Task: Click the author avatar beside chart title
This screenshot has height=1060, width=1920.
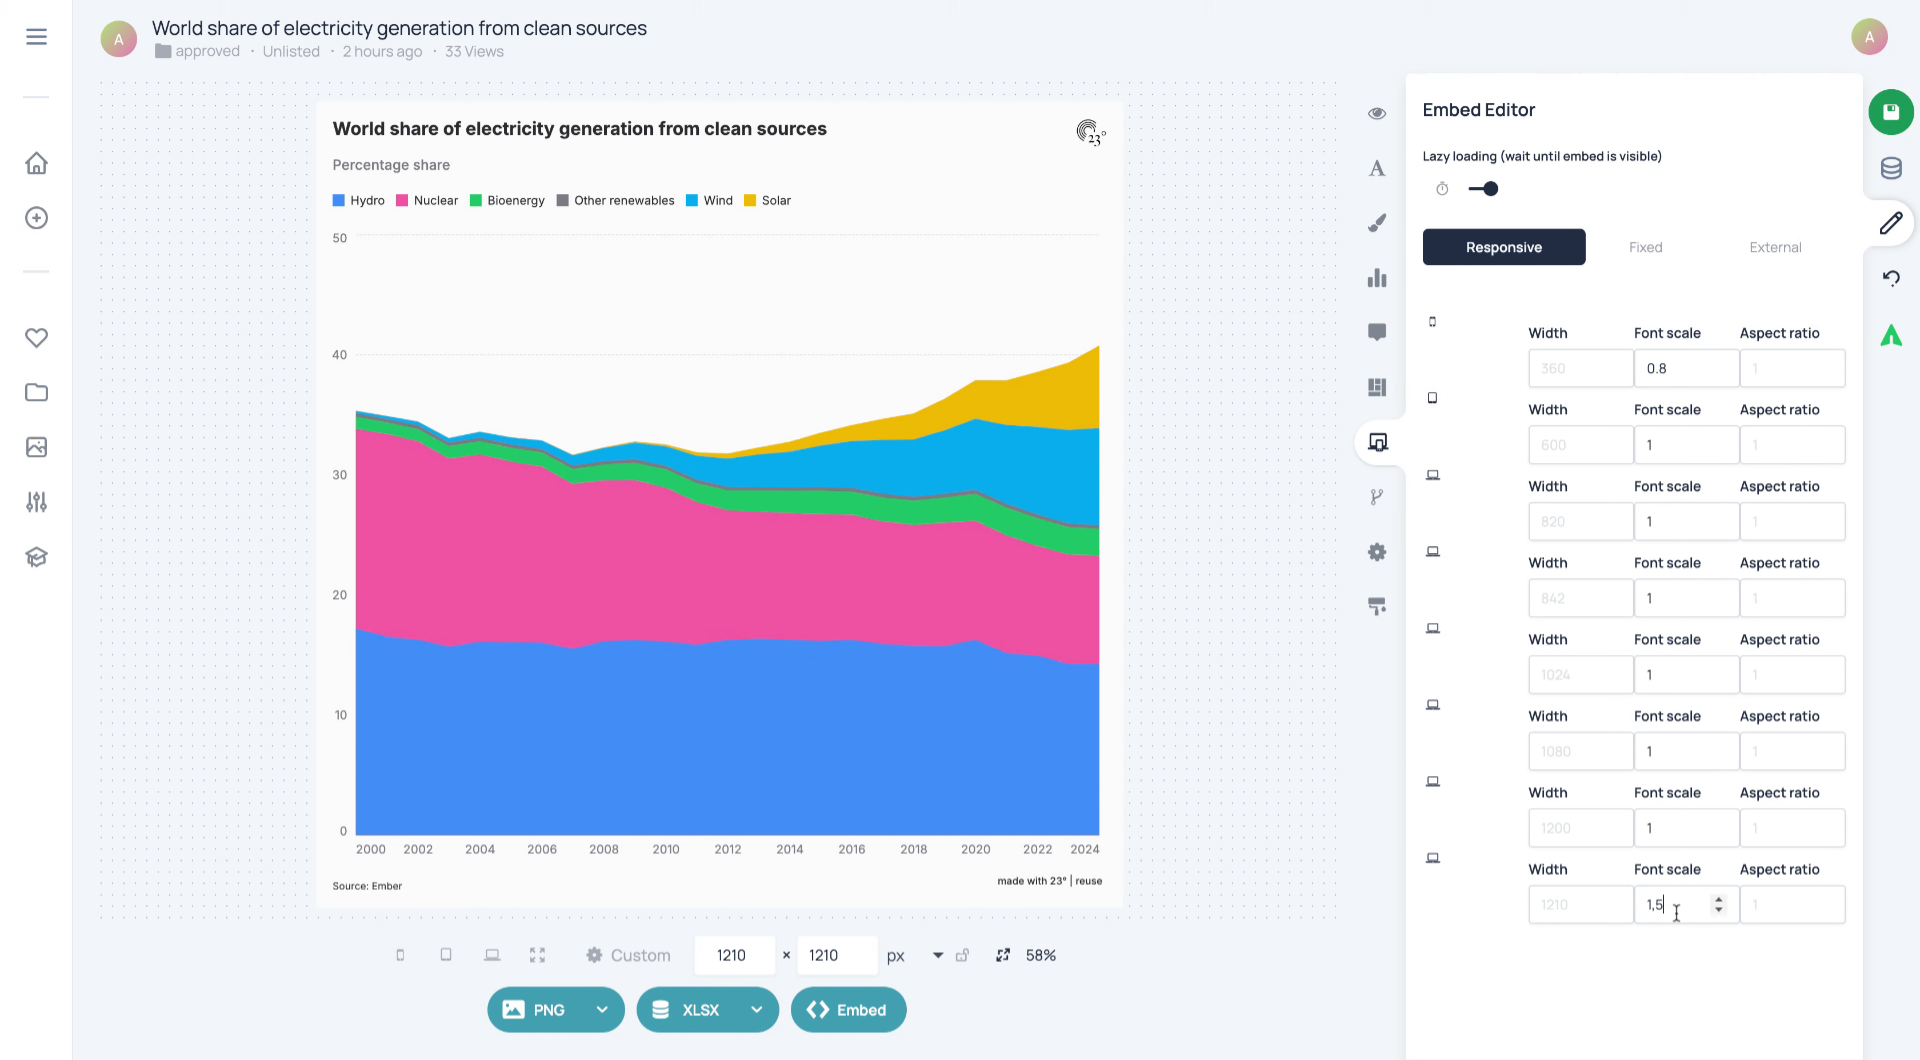Action: (x=119, y=39)
